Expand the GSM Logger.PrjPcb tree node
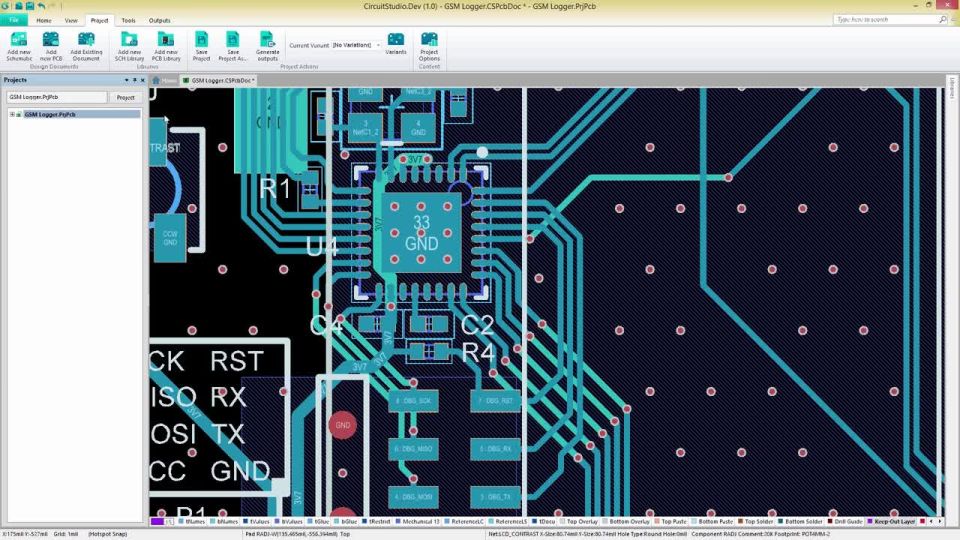 [12, 114]
